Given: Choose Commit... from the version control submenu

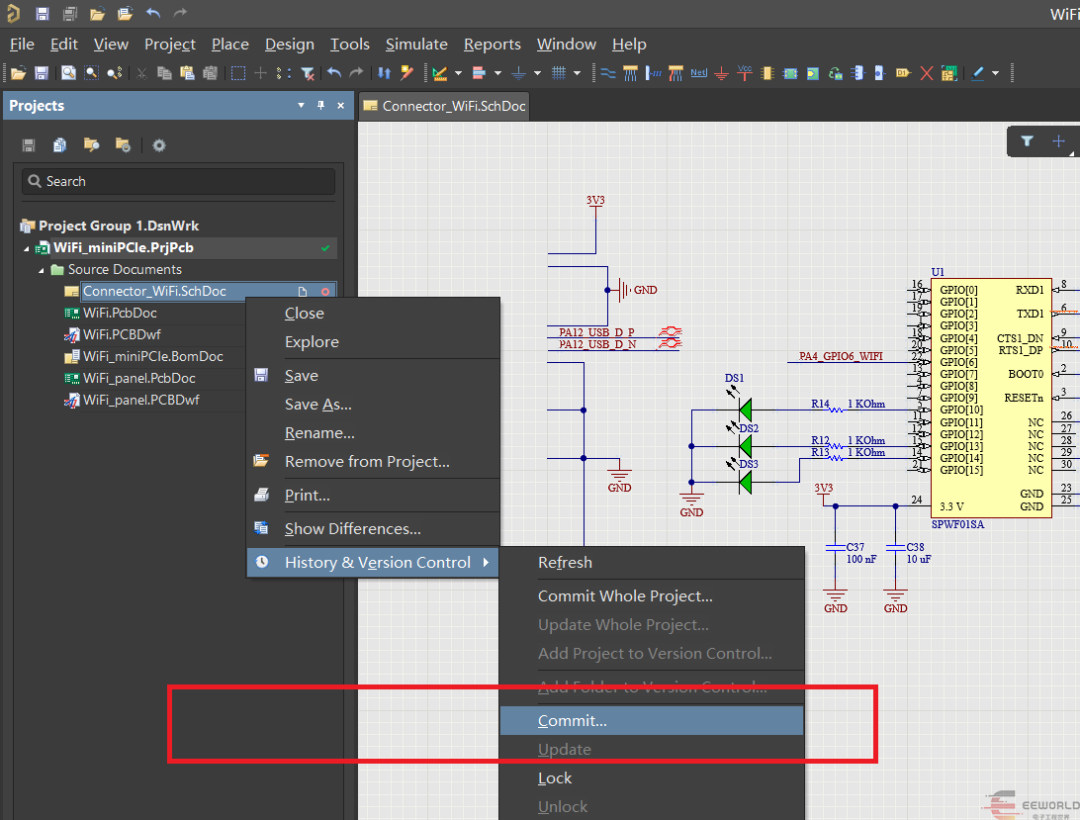Looking at the screenshot, I should point(572,721).
